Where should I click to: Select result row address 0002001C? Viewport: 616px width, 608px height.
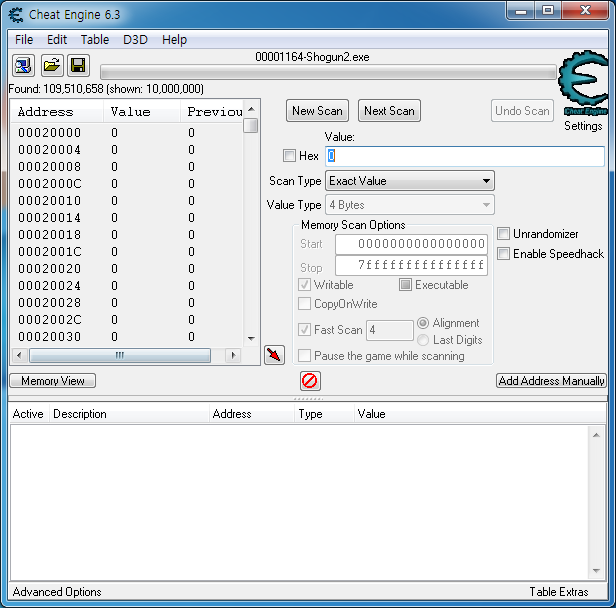click(127, 251)
